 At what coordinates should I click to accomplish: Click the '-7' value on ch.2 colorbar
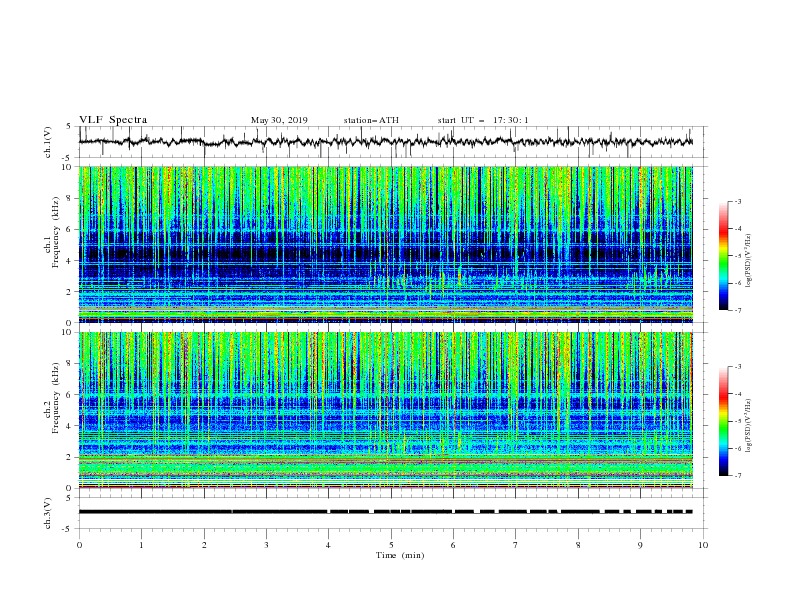(737, 476)
